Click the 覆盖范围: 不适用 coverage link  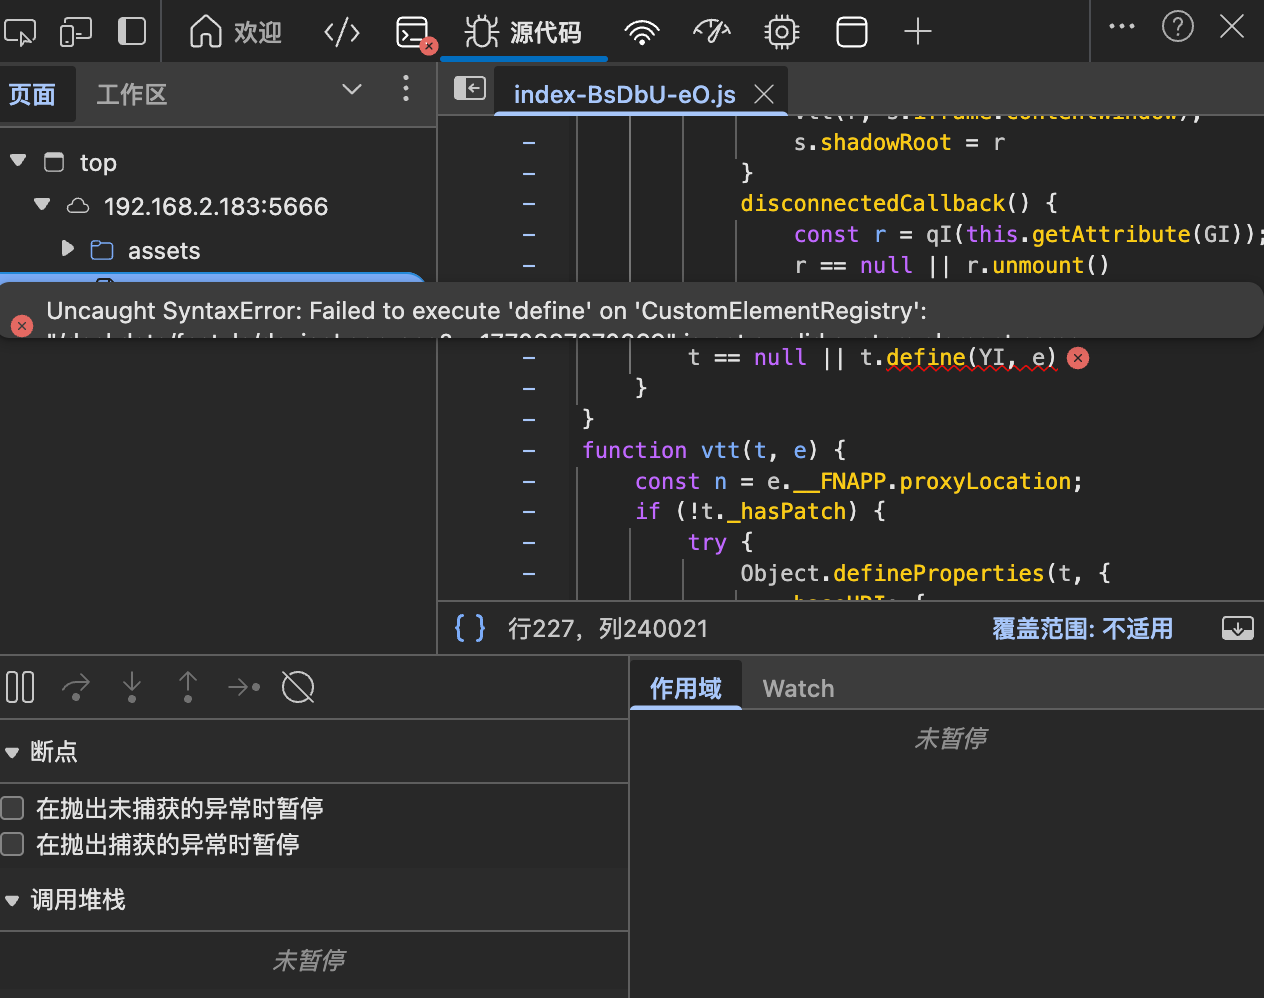[1082, 628]
